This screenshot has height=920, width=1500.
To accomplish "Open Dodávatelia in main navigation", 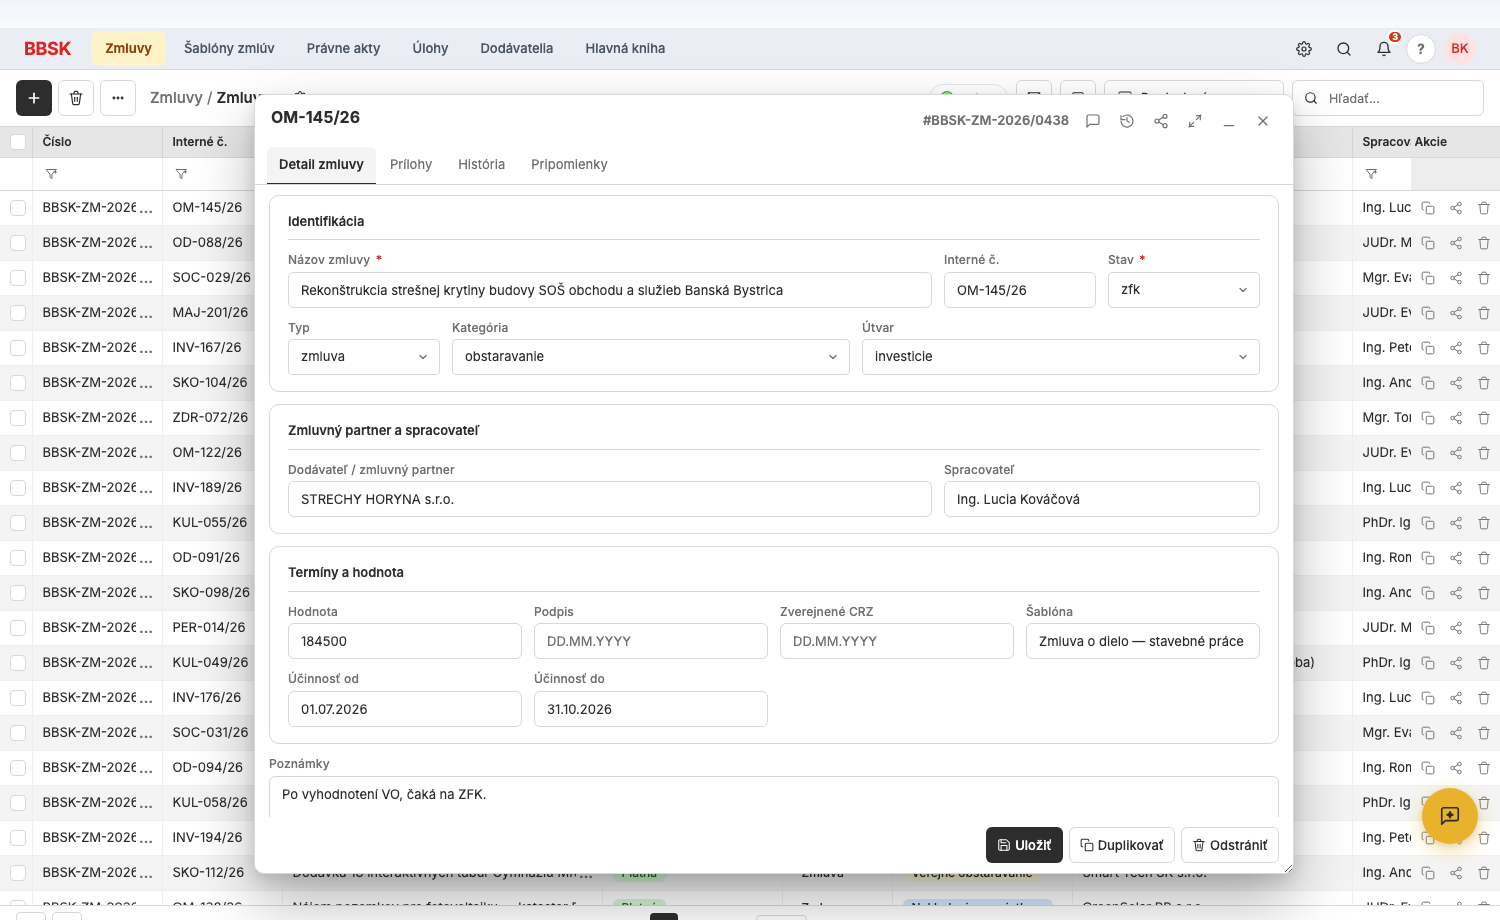I will coord(516,49).
